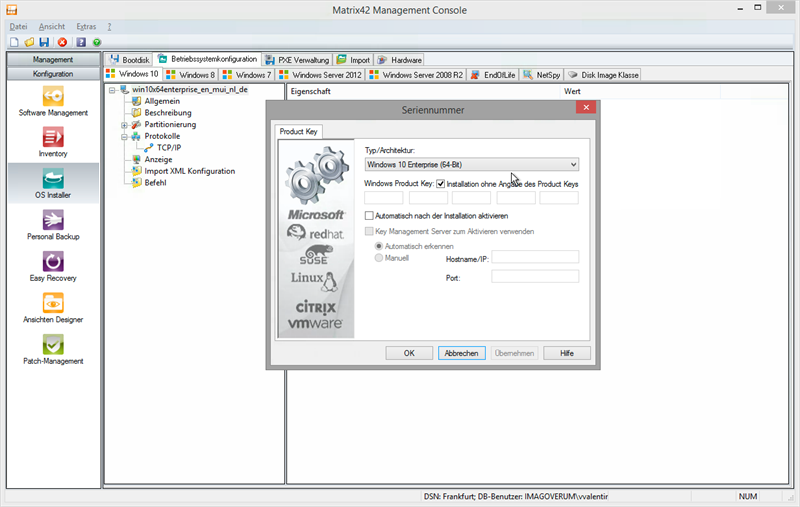Open the Extras menu
Image resolution: width=800 pixels, height=507 pixels.
point(86,26)
